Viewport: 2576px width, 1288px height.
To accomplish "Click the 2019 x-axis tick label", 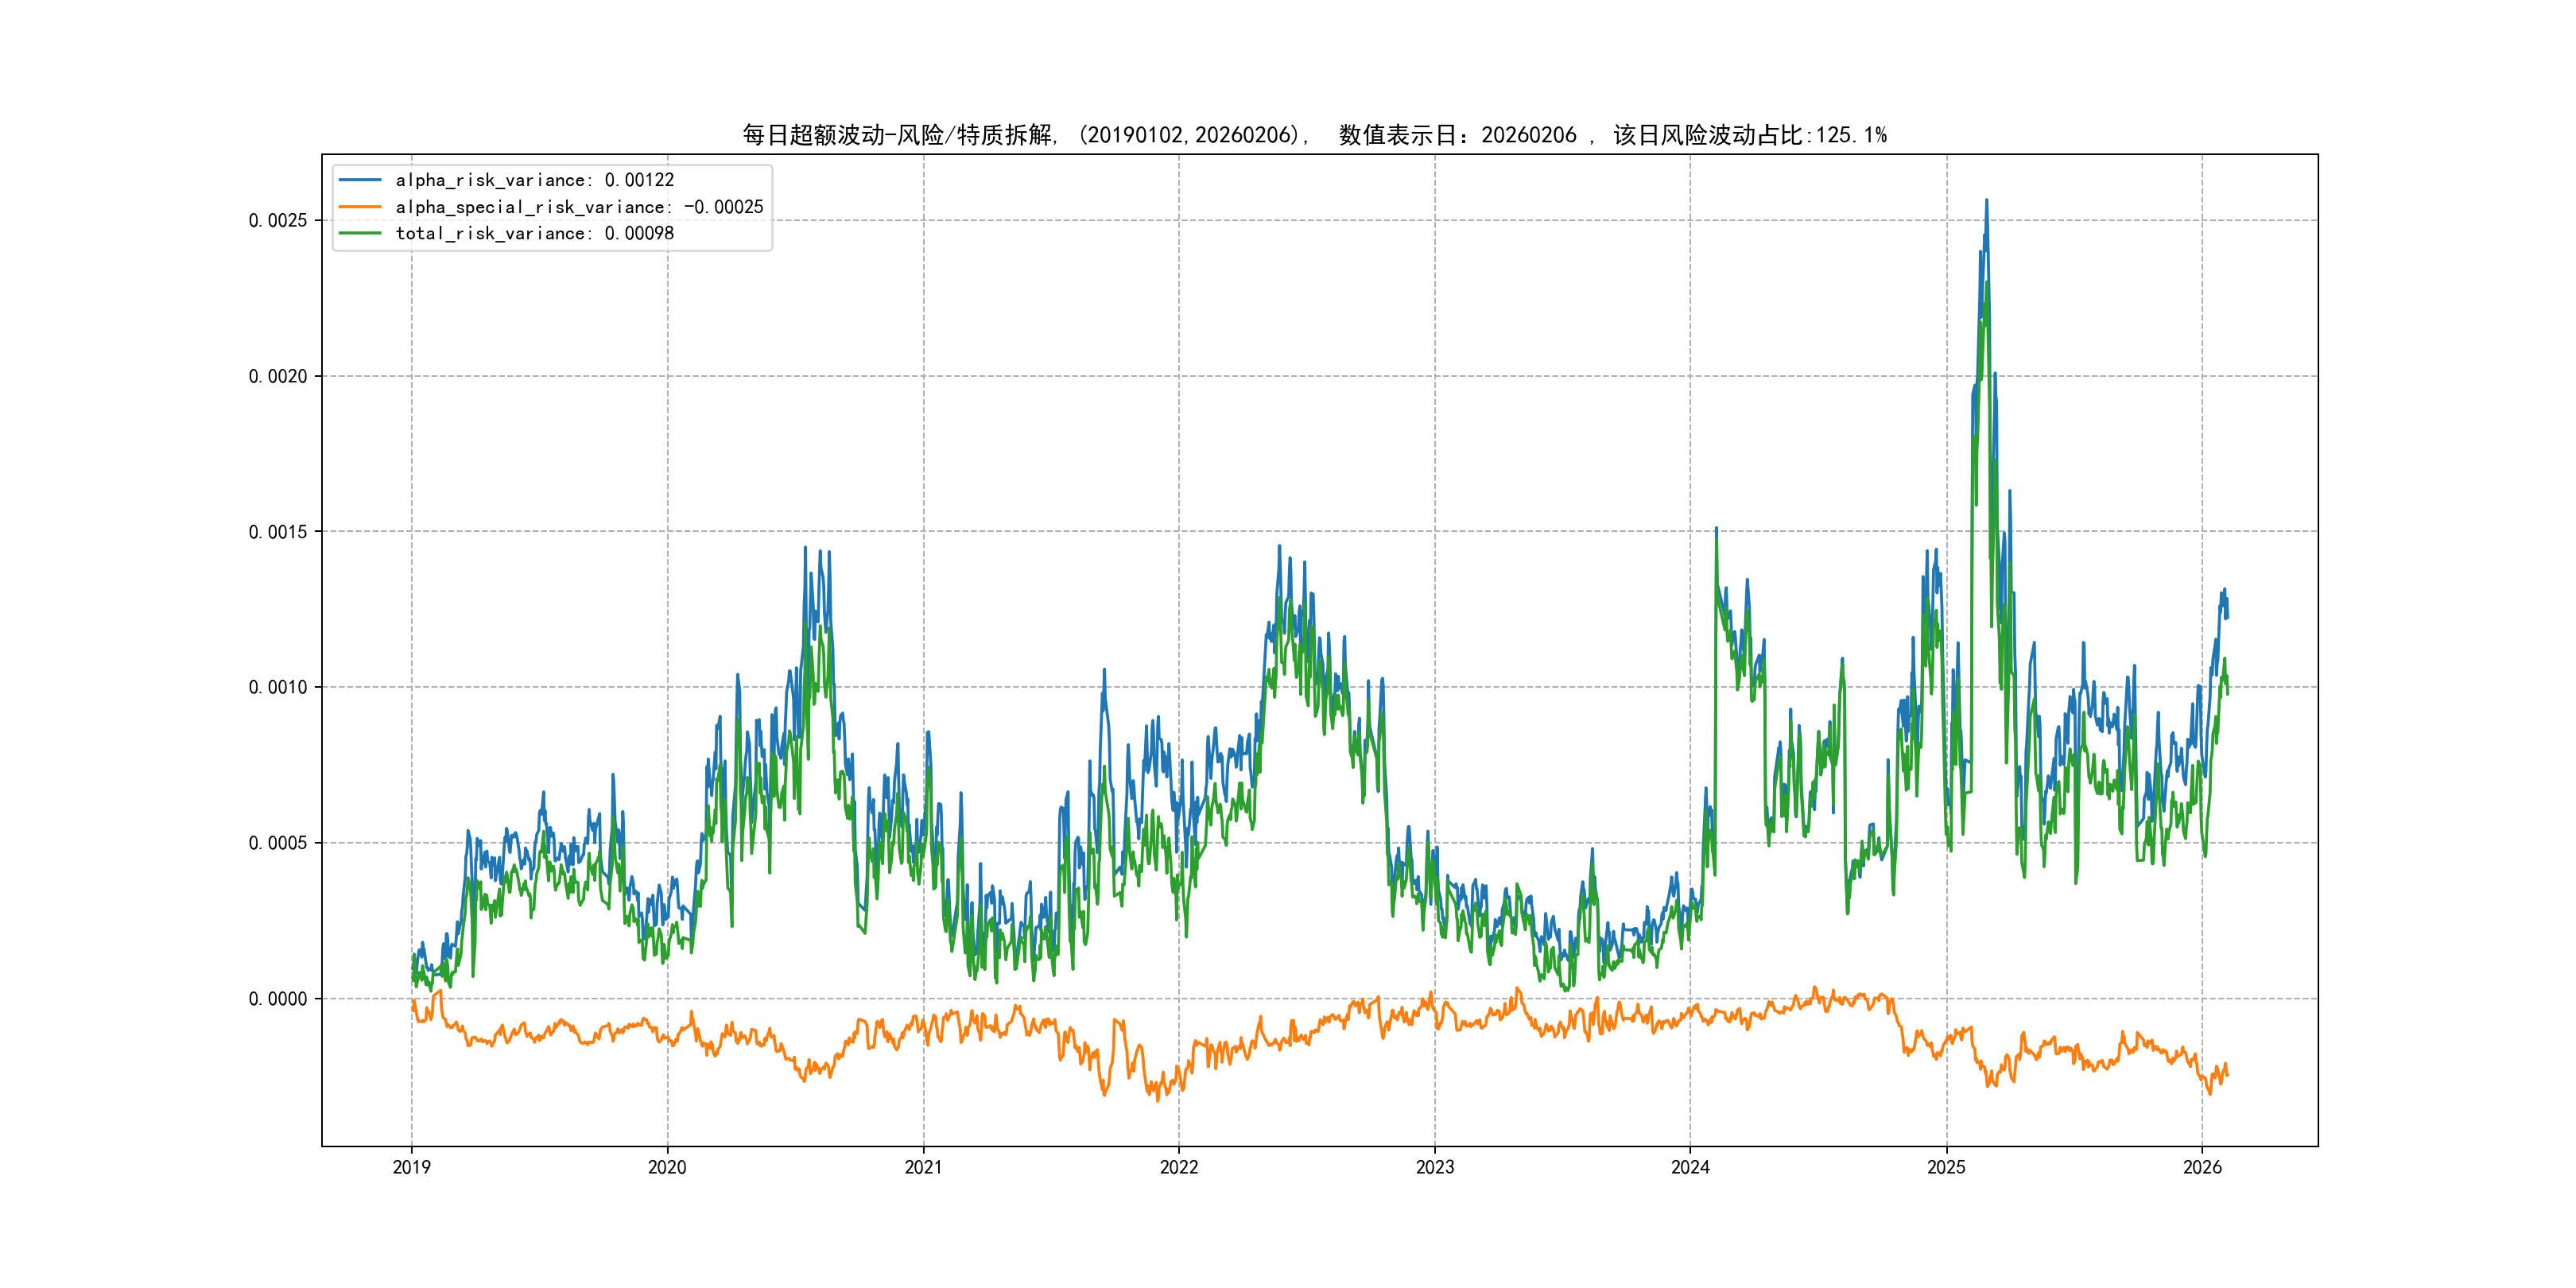I will coord(411,1167).
